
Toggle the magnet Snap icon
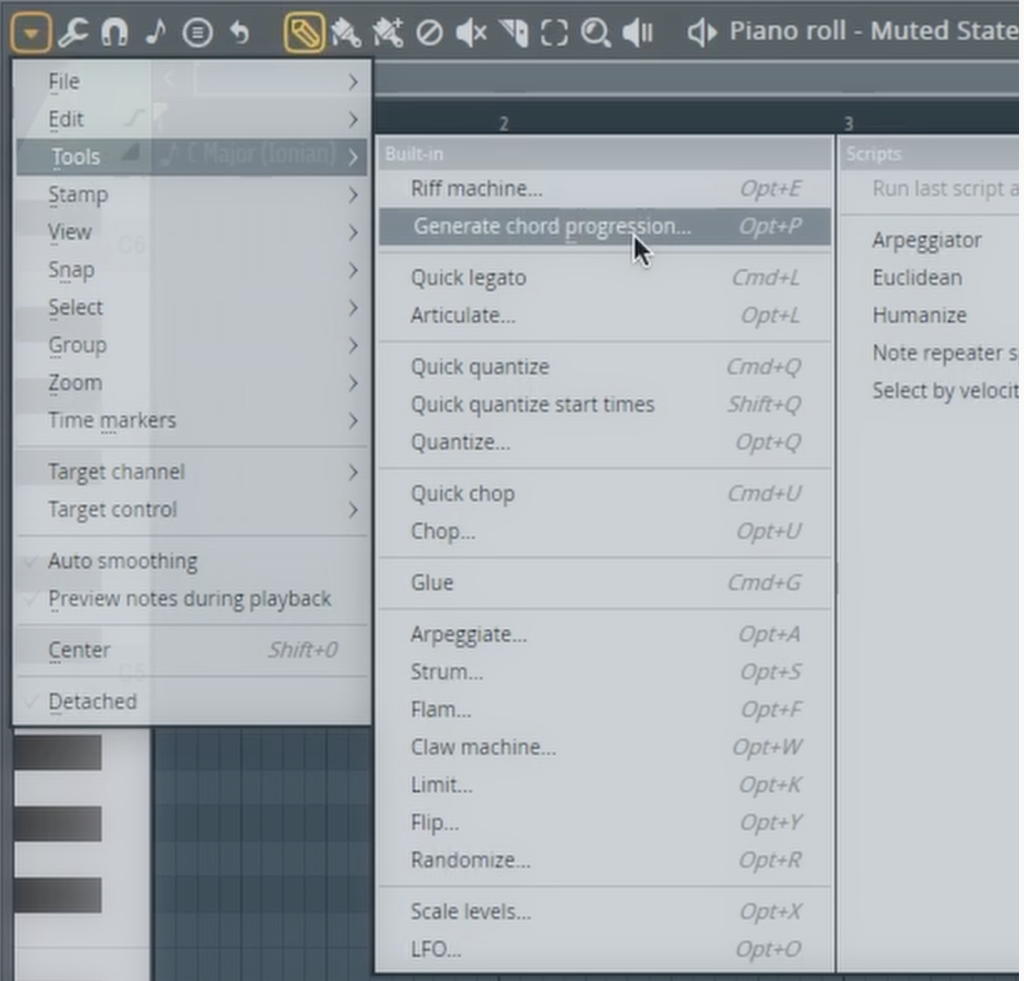coord(115,32)
